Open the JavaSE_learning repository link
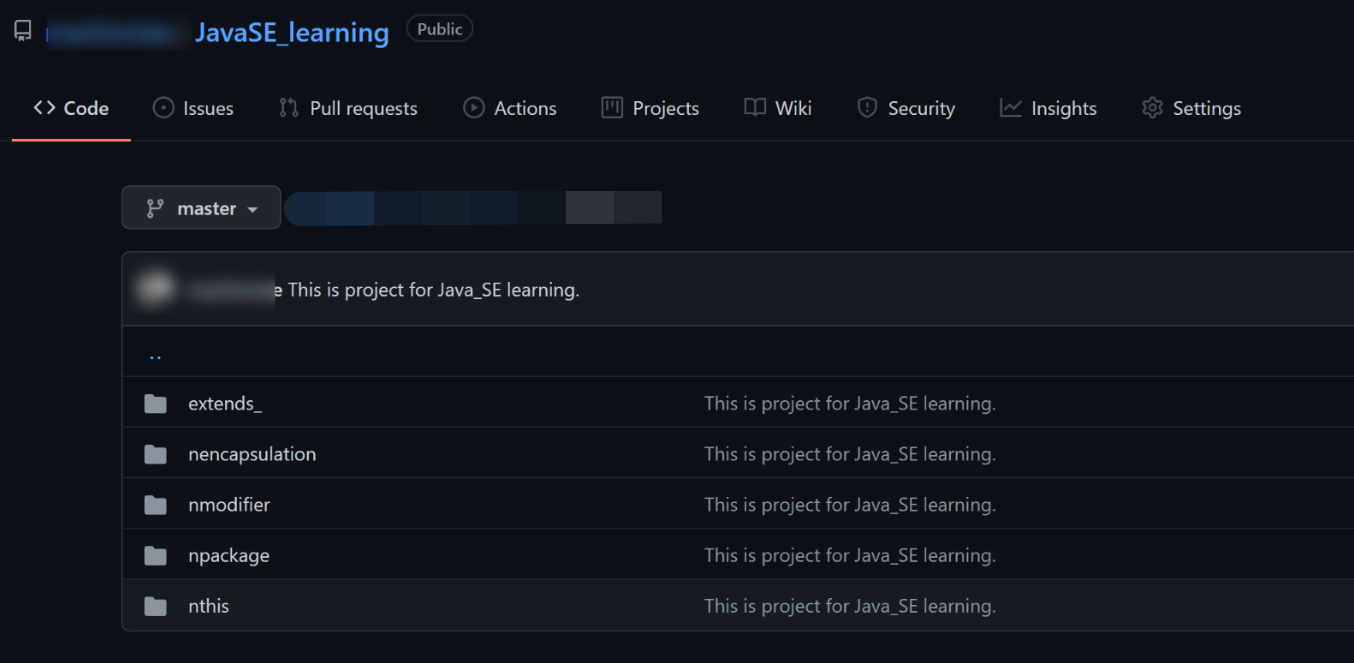The width and height of the screenshot is (1354, 663). tap(291, 33)
